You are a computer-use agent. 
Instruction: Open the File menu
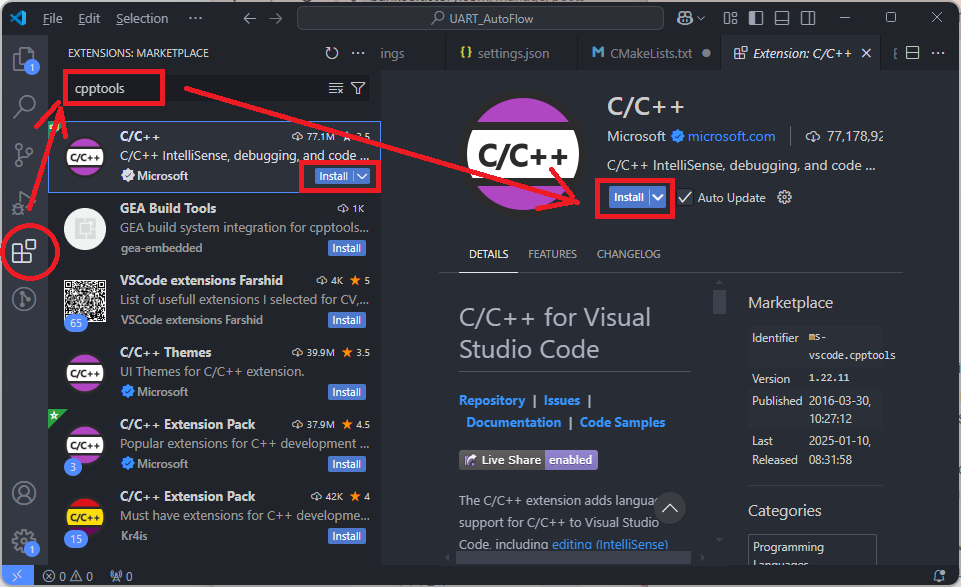coord(53,18)
